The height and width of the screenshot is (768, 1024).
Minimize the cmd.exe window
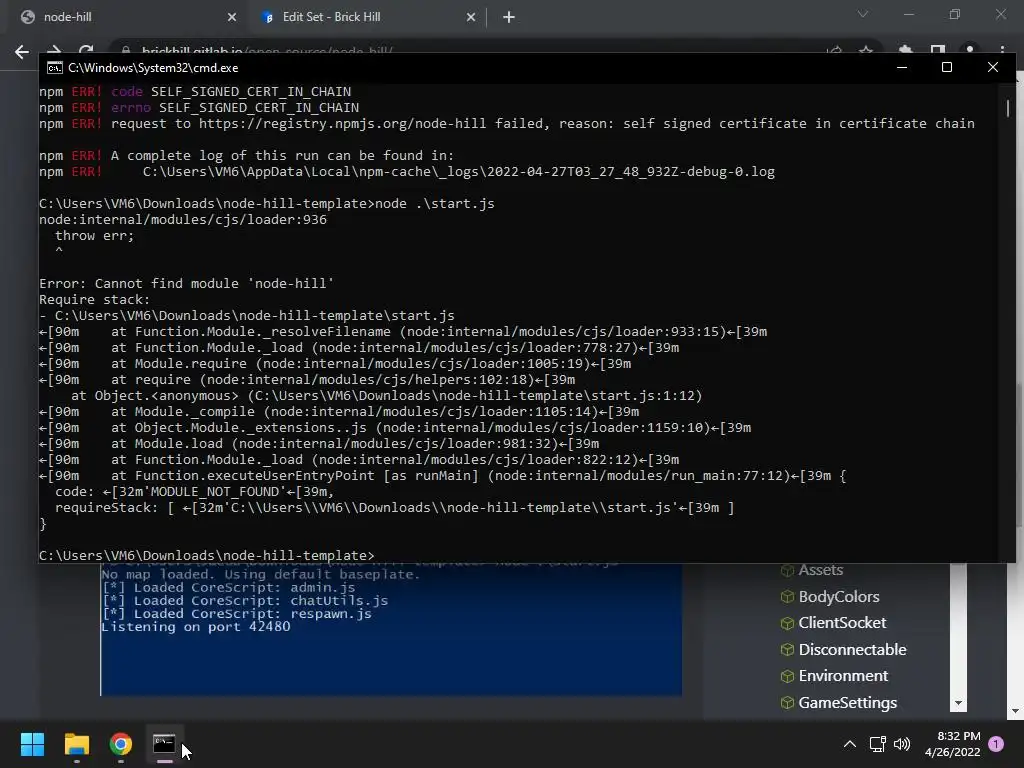[902, 67]
